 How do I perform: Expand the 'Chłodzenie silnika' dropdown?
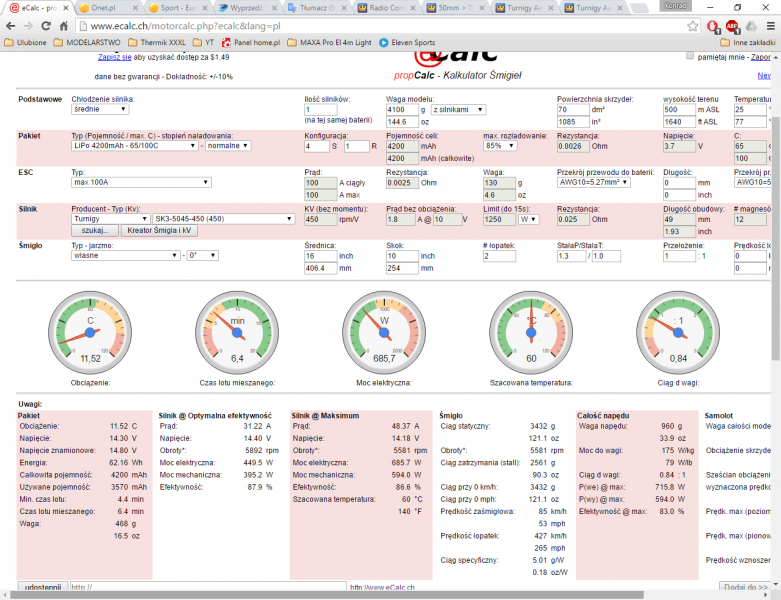click(x=105, y=108)
